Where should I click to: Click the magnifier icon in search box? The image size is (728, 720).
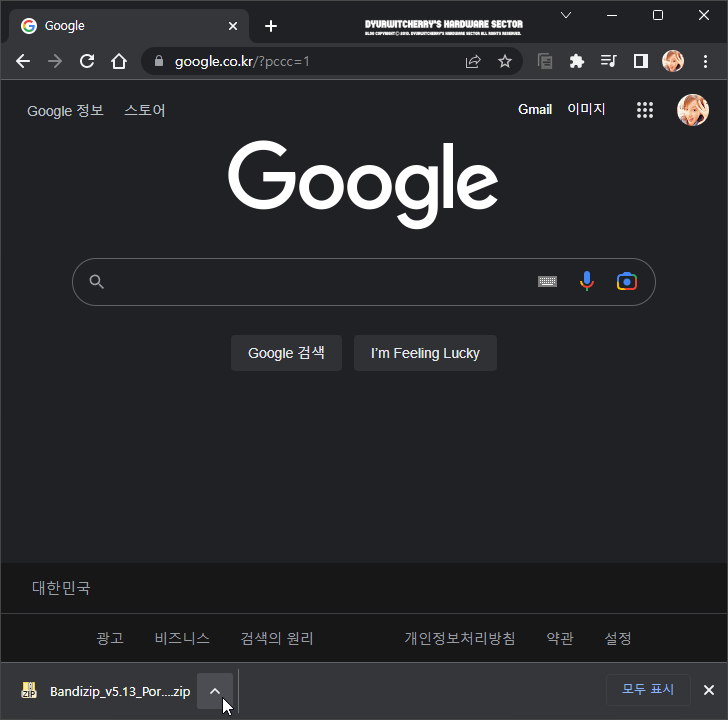point(97,281)
